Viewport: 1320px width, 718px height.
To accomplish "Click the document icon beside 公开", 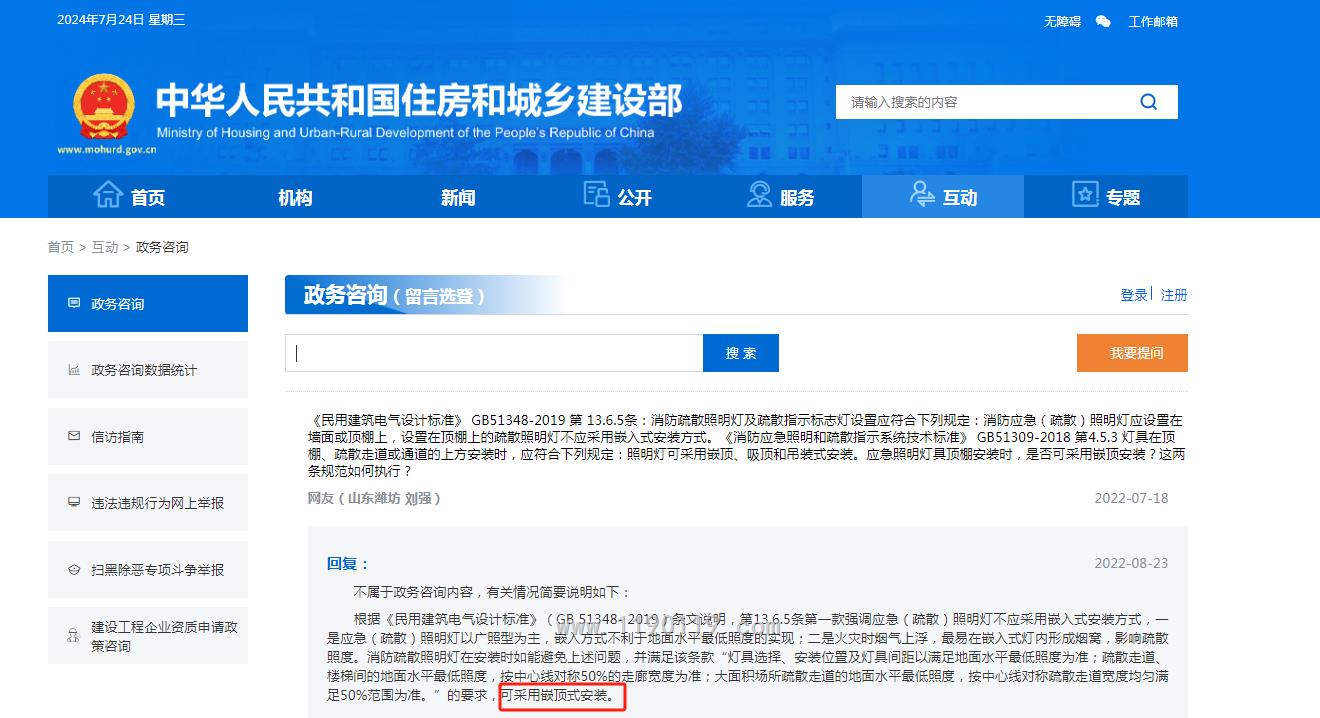I will click(x=596, y=194).
